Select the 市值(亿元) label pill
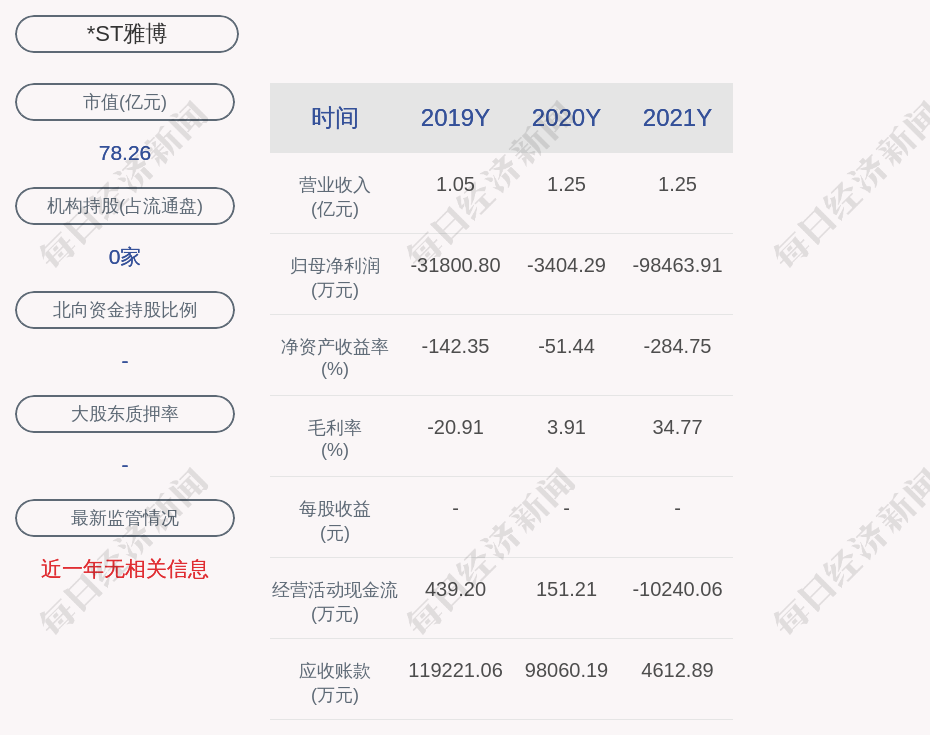Screen dimensions: 930x735 click(x=125, y=102)
